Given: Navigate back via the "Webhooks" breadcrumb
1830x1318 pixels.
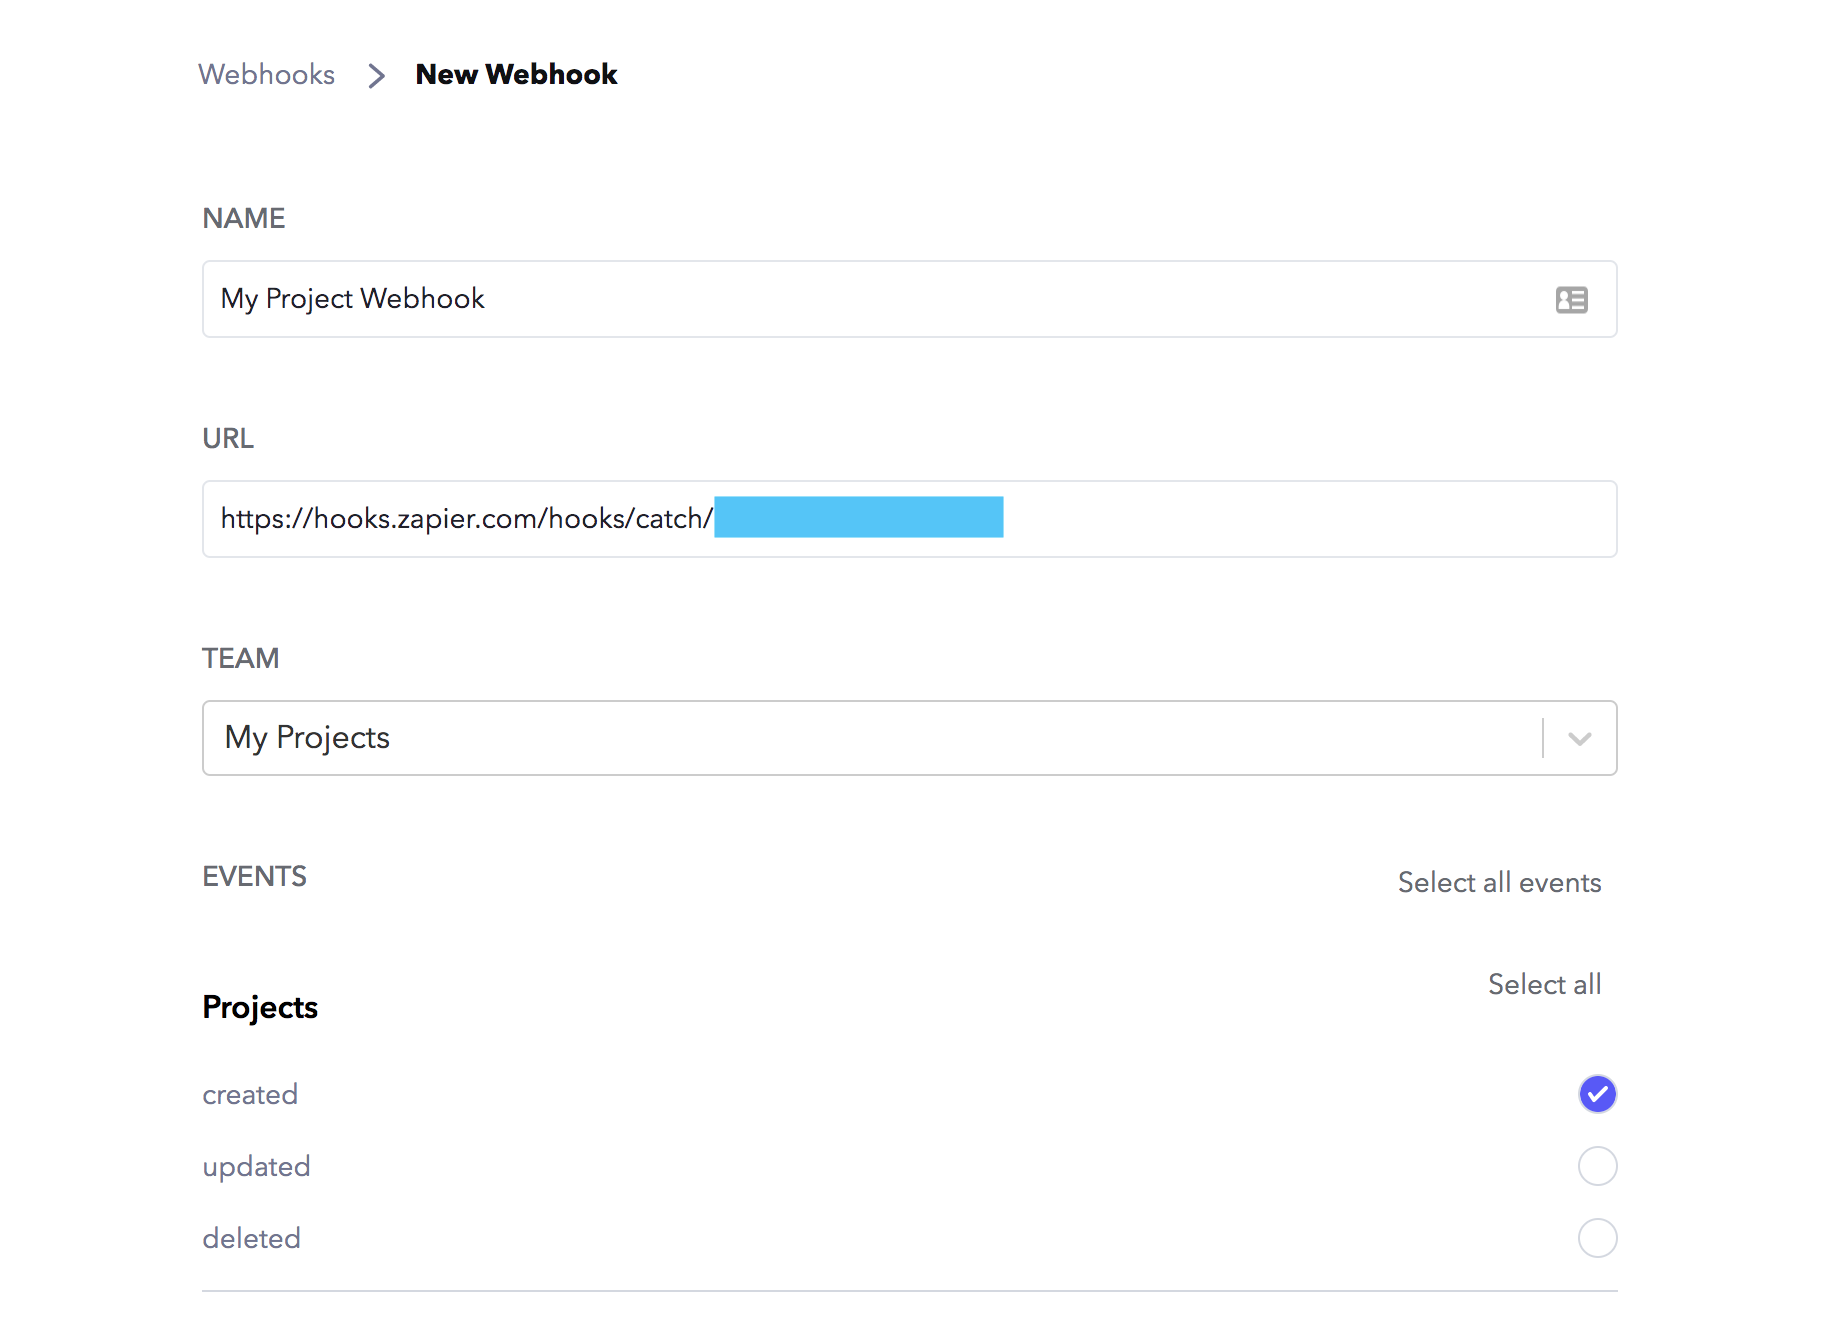Looking at the screenshot, I should (x=266, y=74).
